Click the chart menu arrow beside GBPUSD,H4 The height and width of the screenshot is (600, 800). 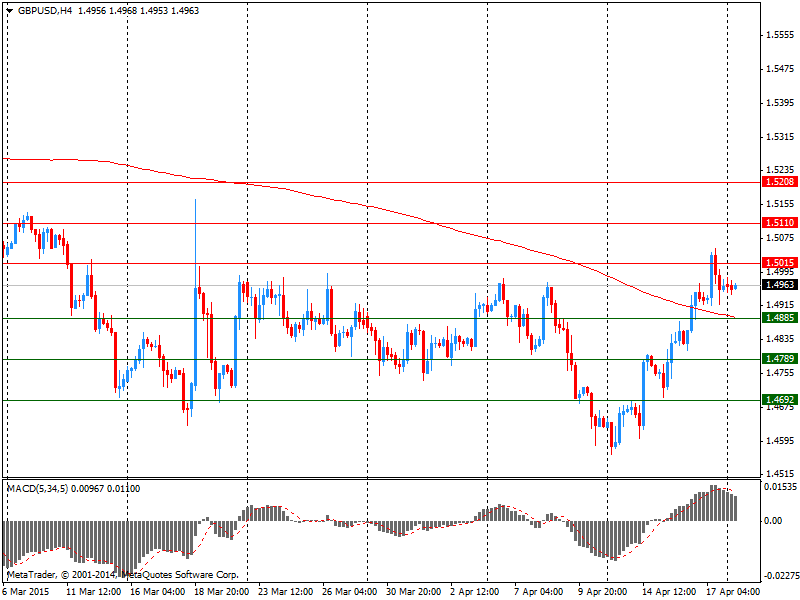tap(10, 11)
